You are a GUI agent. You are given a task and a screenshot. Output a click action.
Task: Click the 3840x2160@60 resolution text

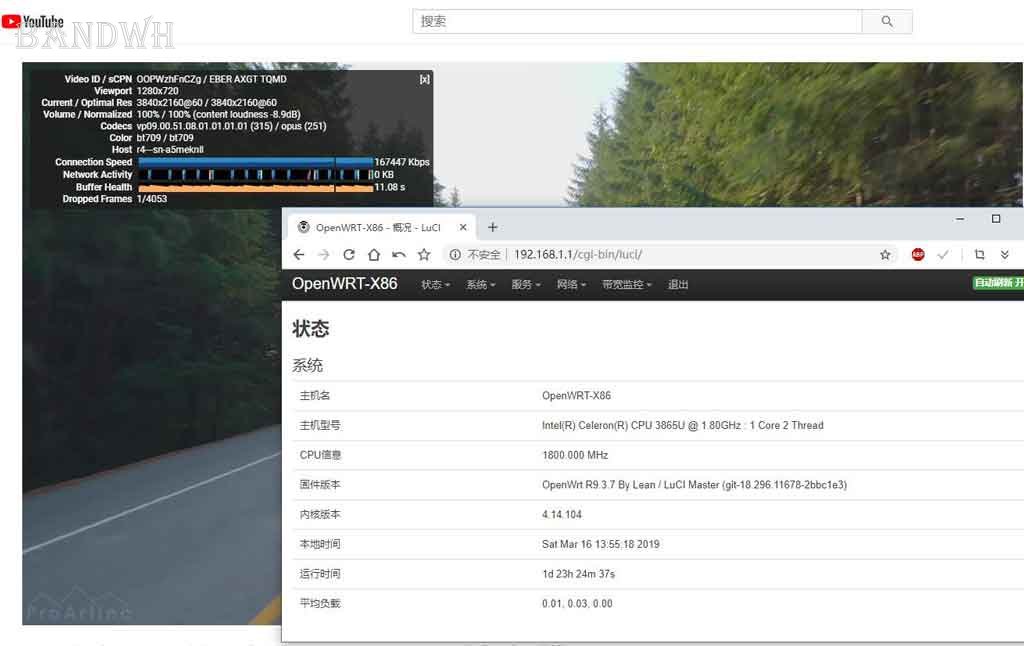point(206,103)
